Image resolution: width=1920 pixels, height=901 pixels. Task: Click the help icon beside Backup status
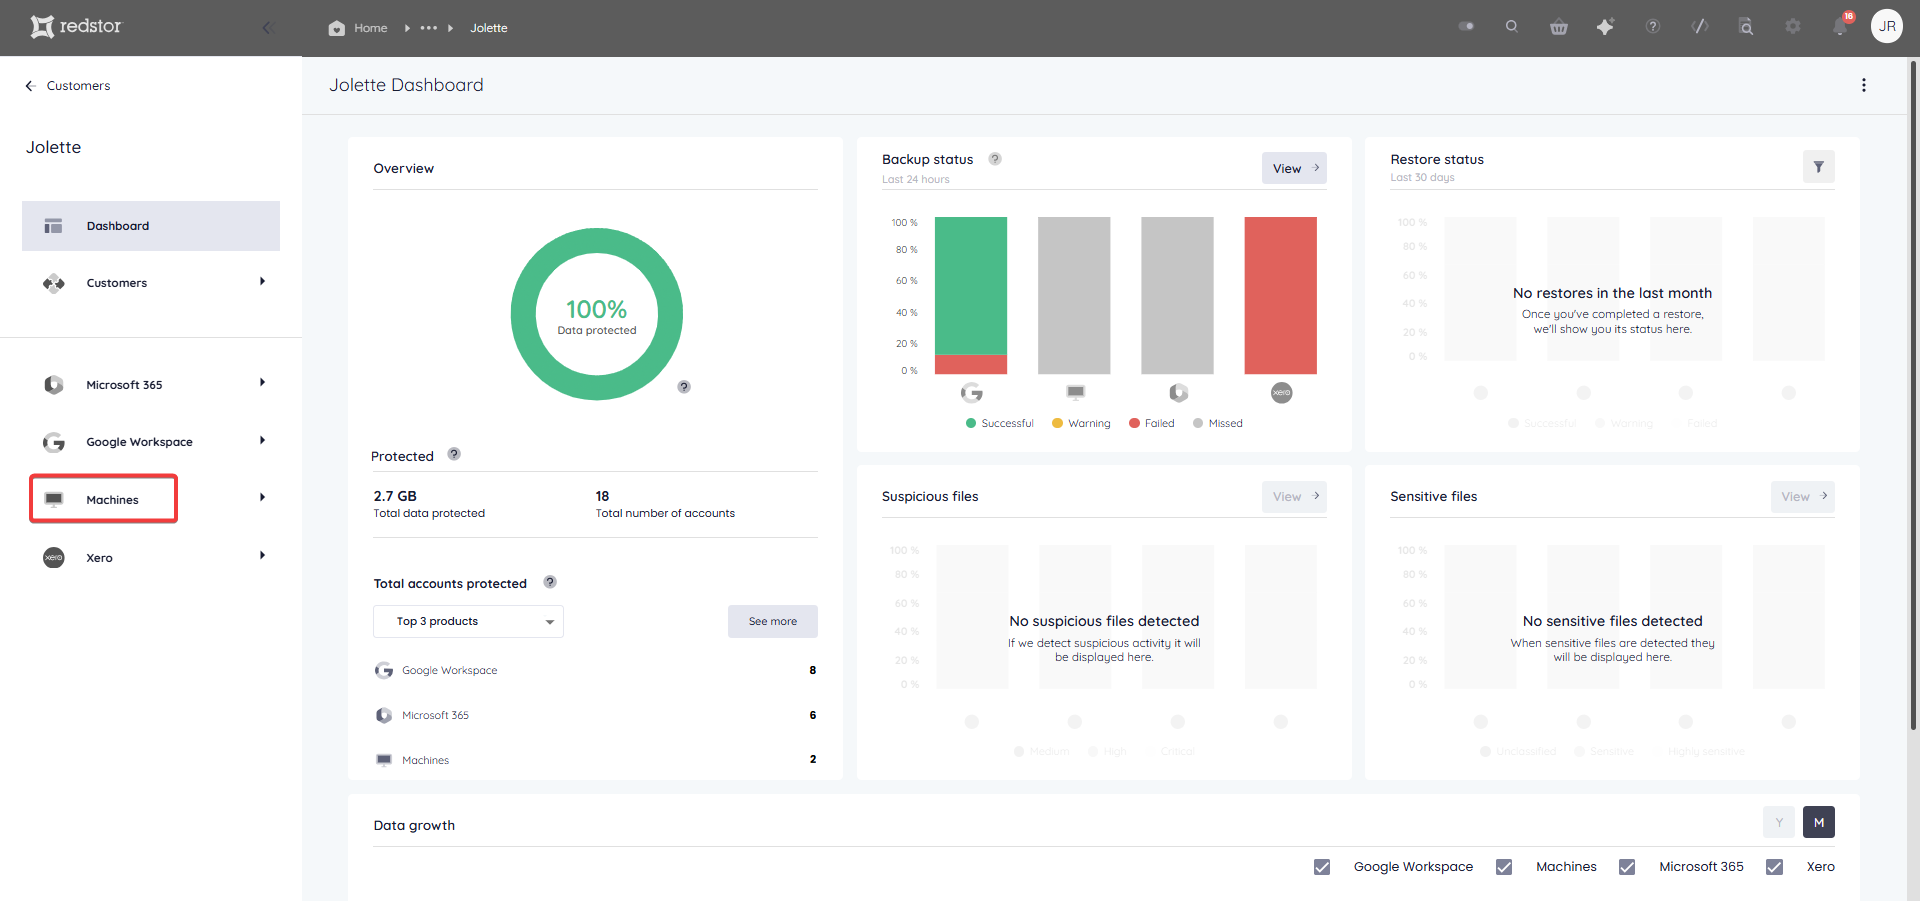pyautogui.click(x=995, y=159)
